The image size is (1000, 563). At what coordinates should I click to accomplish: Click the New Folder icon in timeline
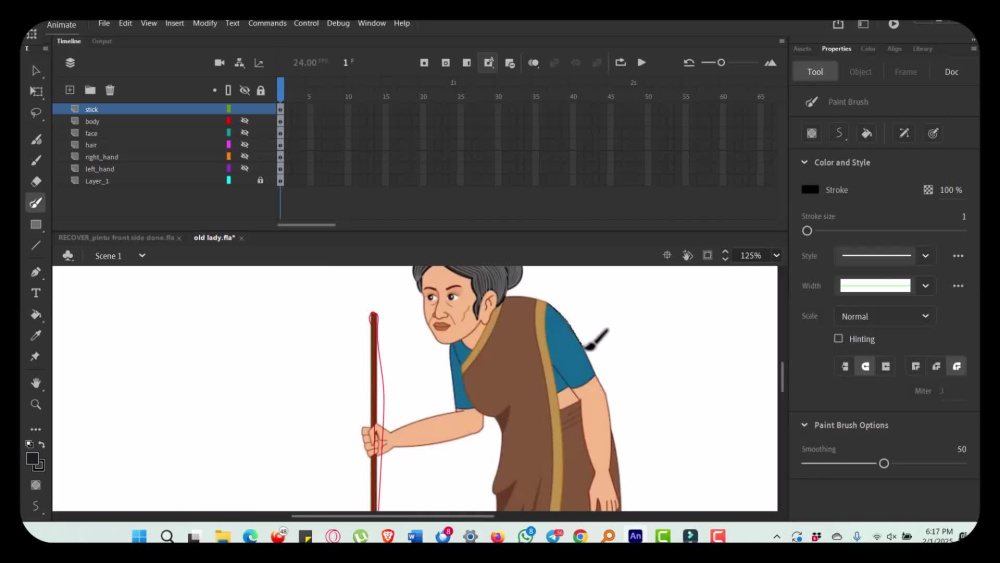pos(90,90)
